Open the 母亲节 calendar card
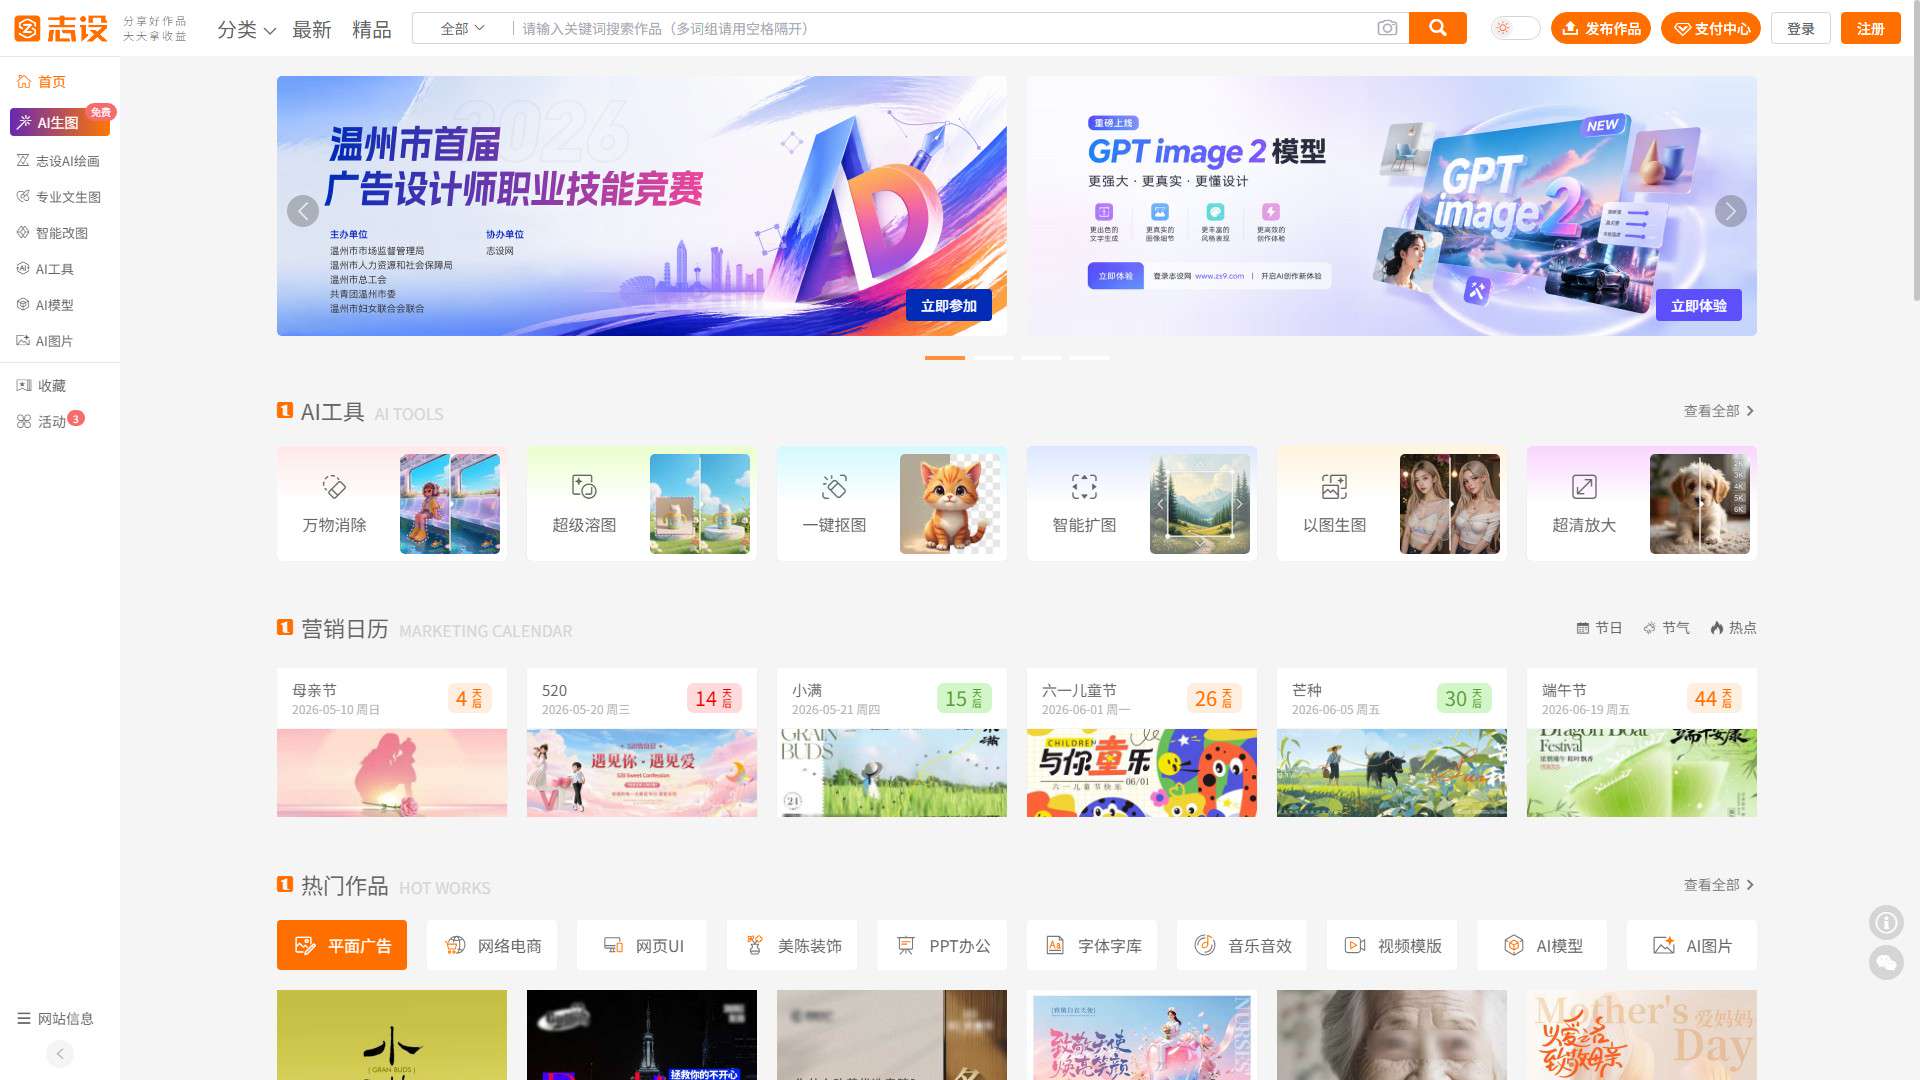This screenshot has width=1920, height=1080. pyautogui.click(x=392, y=742)
